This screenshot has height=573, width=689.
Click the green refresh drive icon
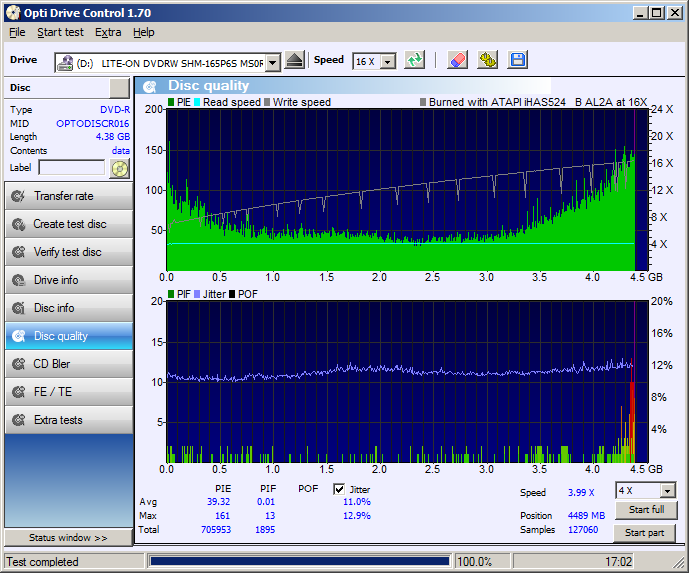[x=414, y=60]
